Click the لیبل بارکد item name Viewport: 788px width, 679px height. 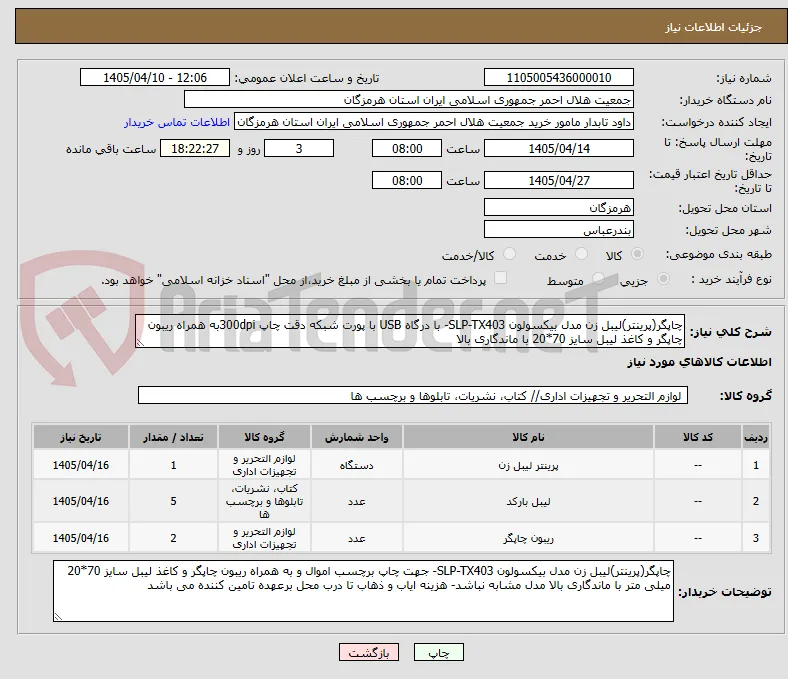click(x=528, y=502)
